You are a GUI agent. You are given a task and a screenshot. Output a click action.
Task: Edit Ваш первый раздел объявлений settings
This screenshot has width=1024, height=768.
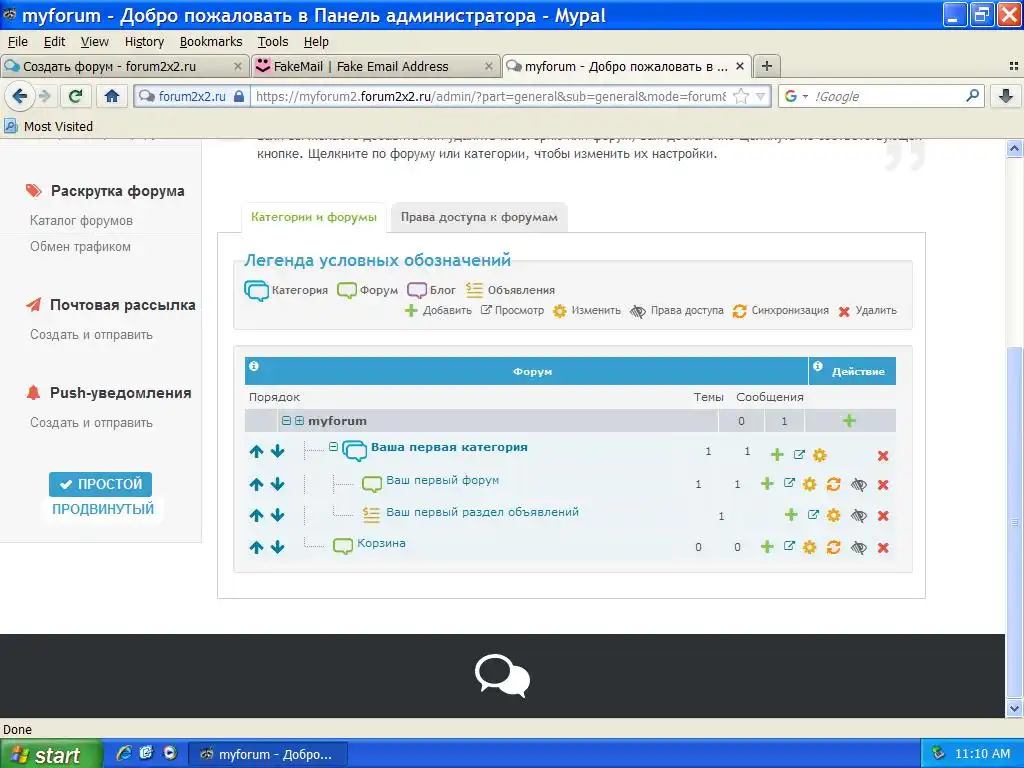point(833,515)
